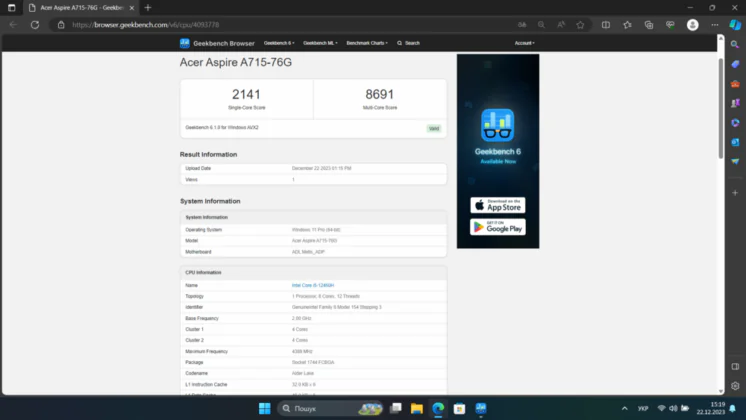This screenshot has width=746, height=420.
Task: Click the translate page icon in address bar
Action: pos(522,25)
